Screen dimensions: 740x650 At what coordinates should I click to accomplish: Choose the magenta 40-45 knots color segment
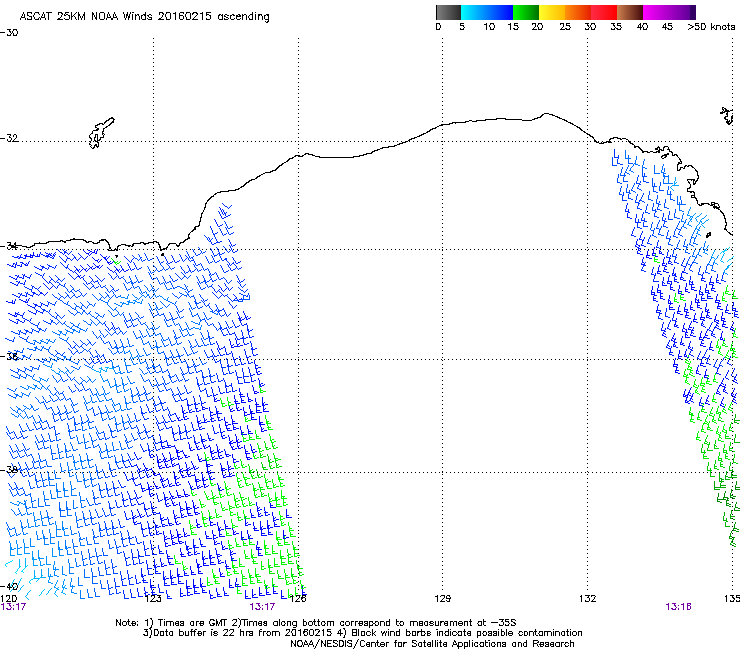click(x=656, y=12)
